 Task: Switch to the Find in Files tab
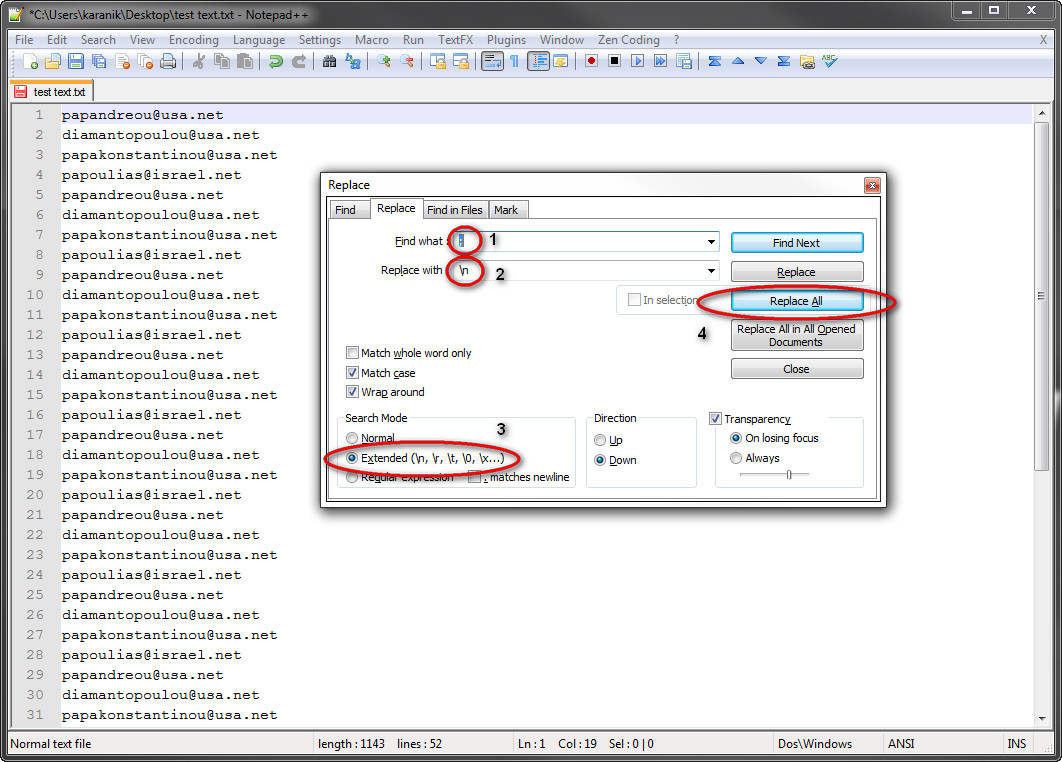pos(455,210)
